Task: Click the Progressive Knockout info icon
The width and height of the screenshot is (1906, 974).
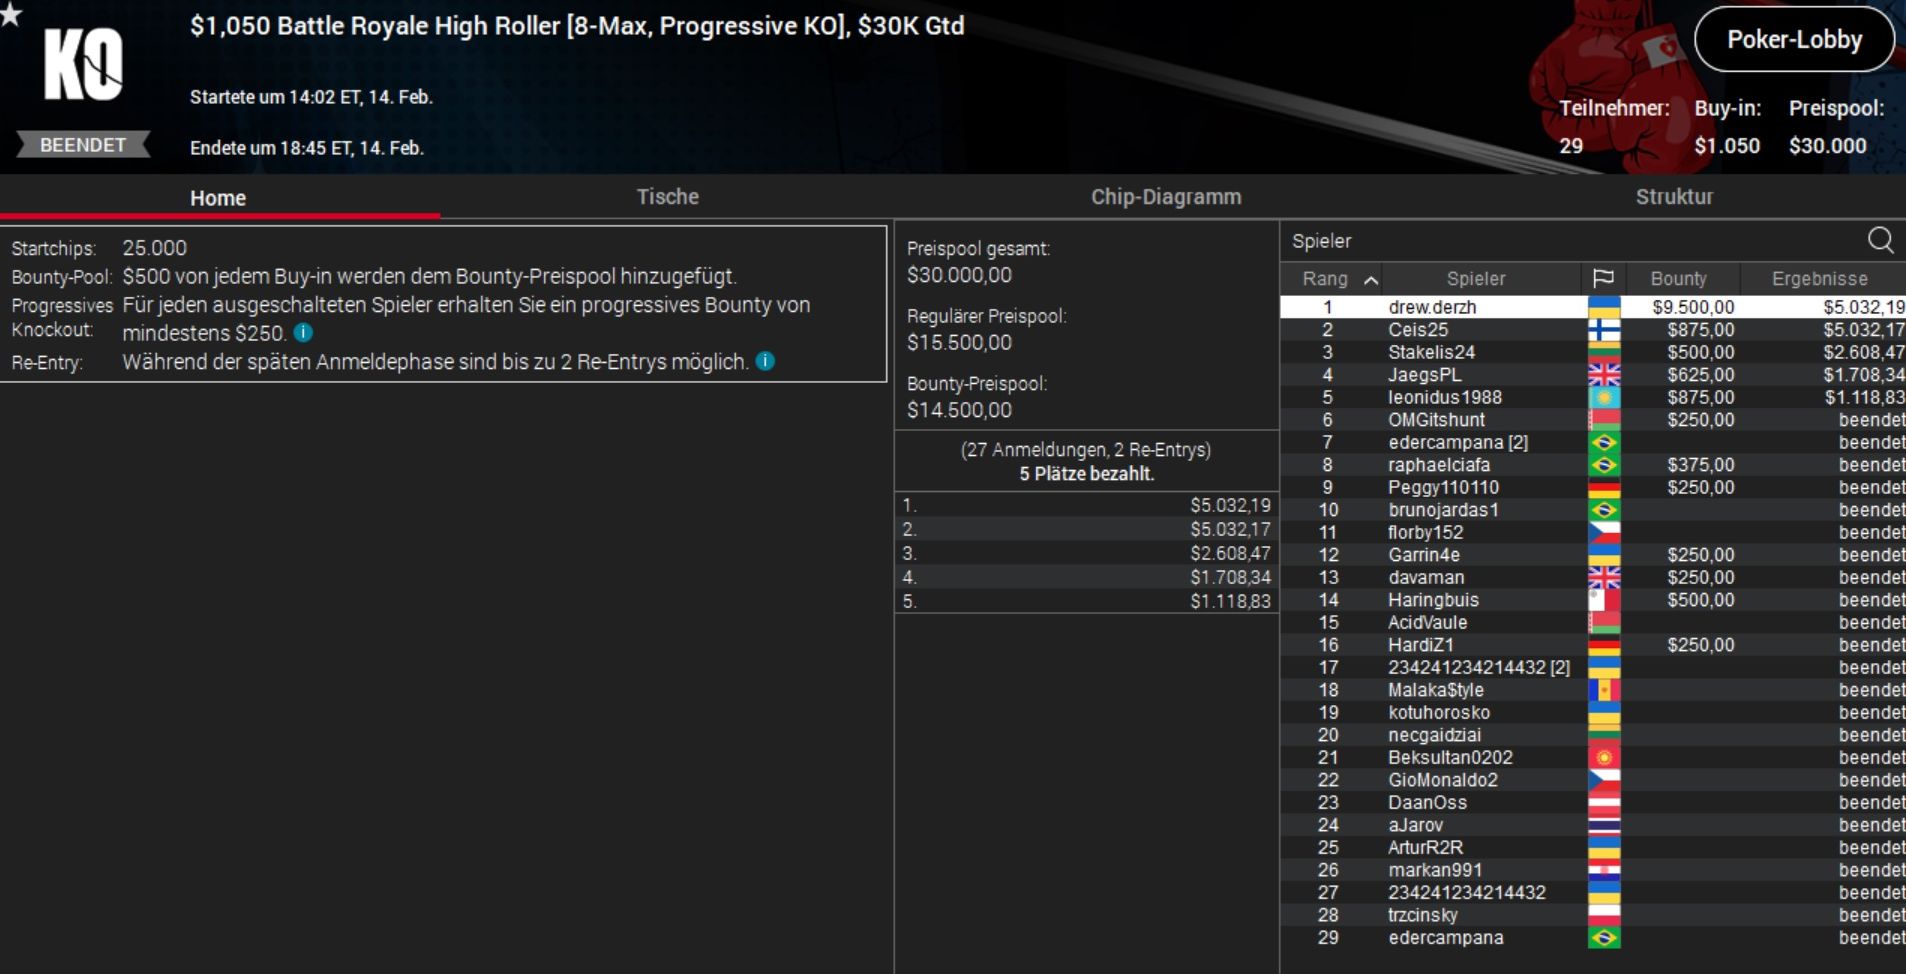Action: [303, 333]
